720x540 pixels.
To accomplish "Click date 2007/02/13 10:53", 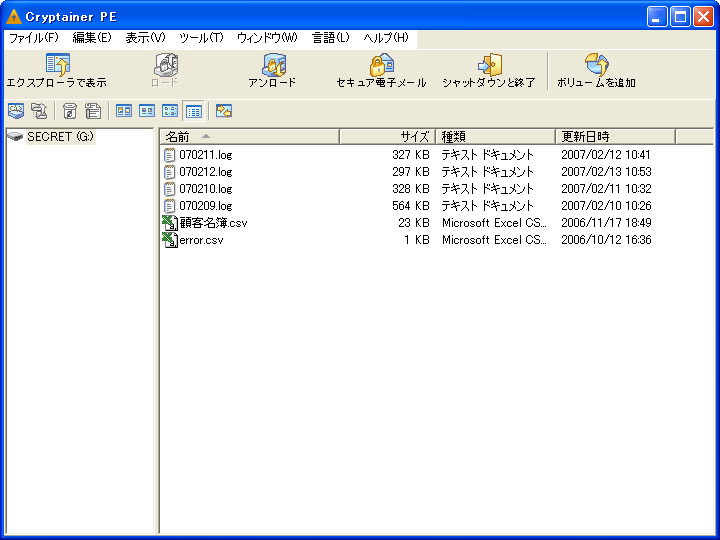I will (x=606, y=172).
